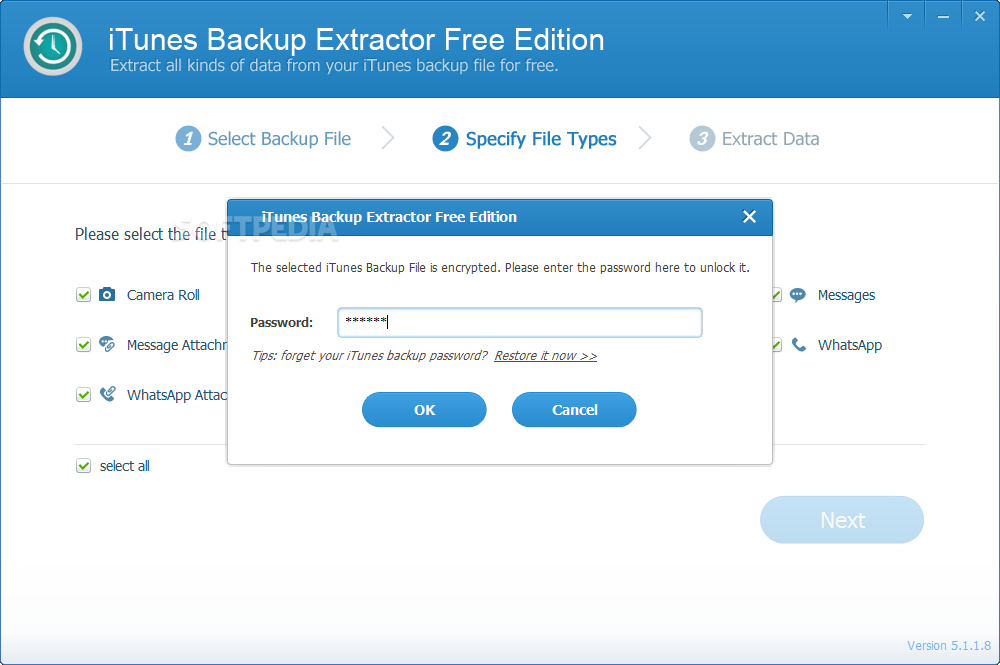Click the Version 5.1.1.8 text
Image resolution: width=1000 pixels, height=665 pixels.
(949, 645)
